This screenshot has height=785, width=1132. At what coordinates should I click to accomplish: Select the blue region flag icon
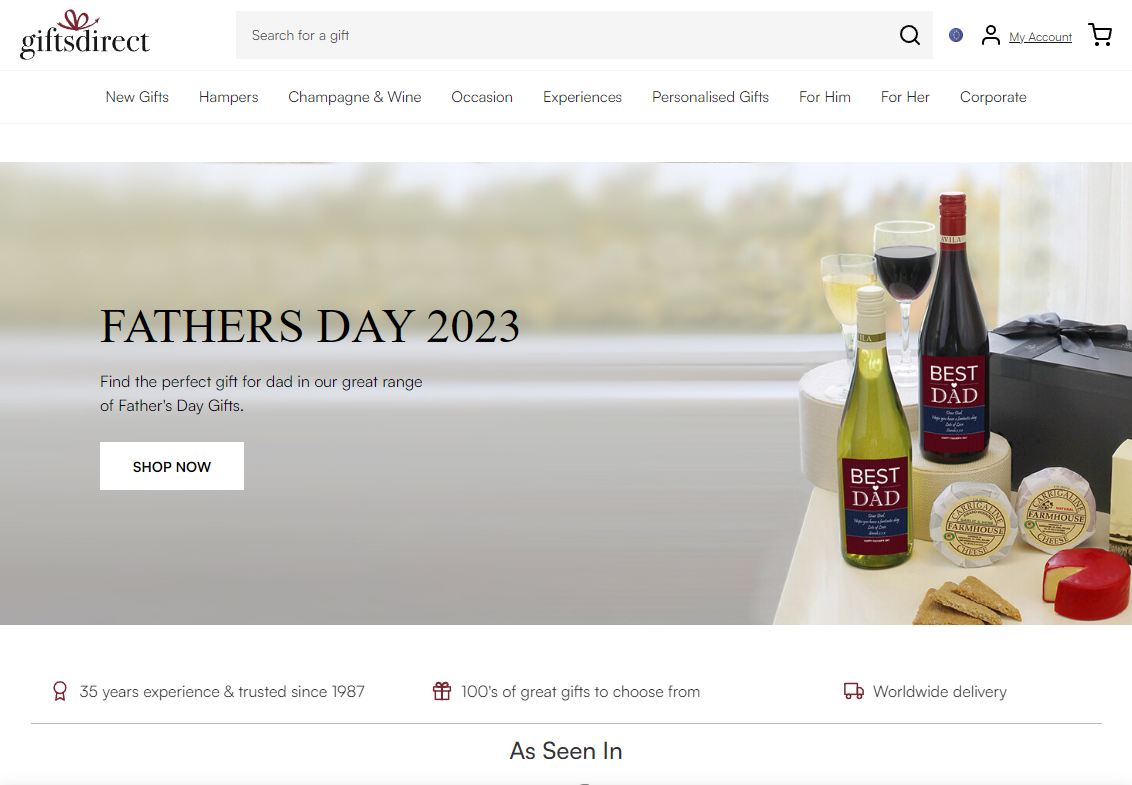(956, 35)
